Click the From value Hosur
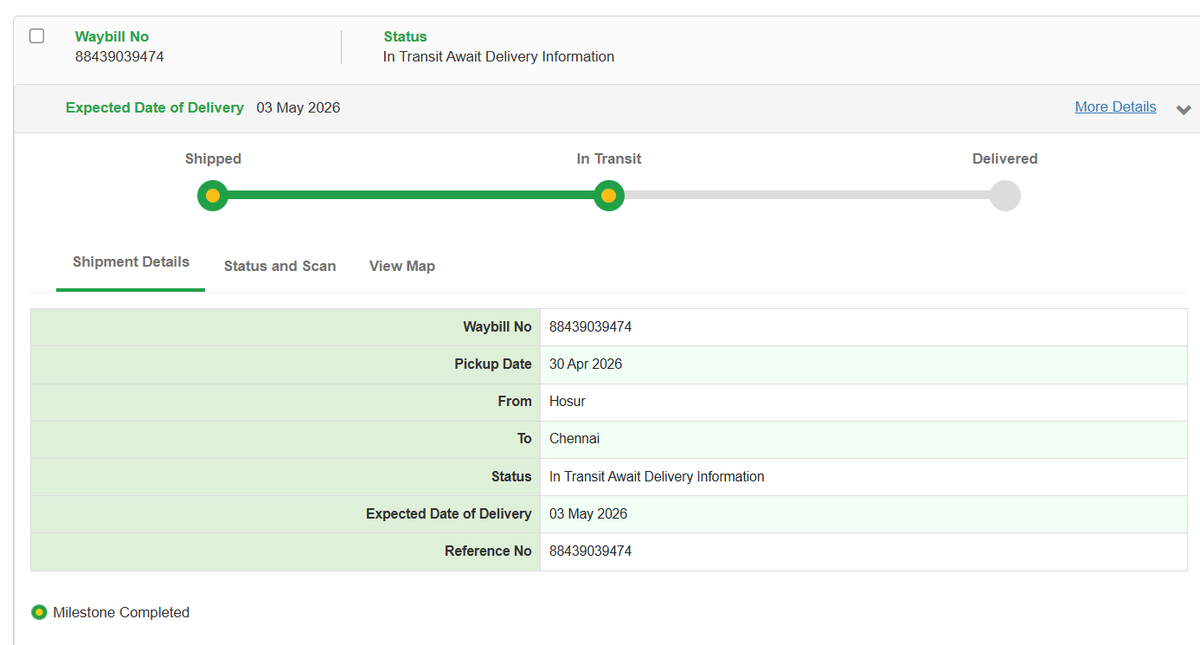Screen dimensions: 1200x645 tap(568, 401)
